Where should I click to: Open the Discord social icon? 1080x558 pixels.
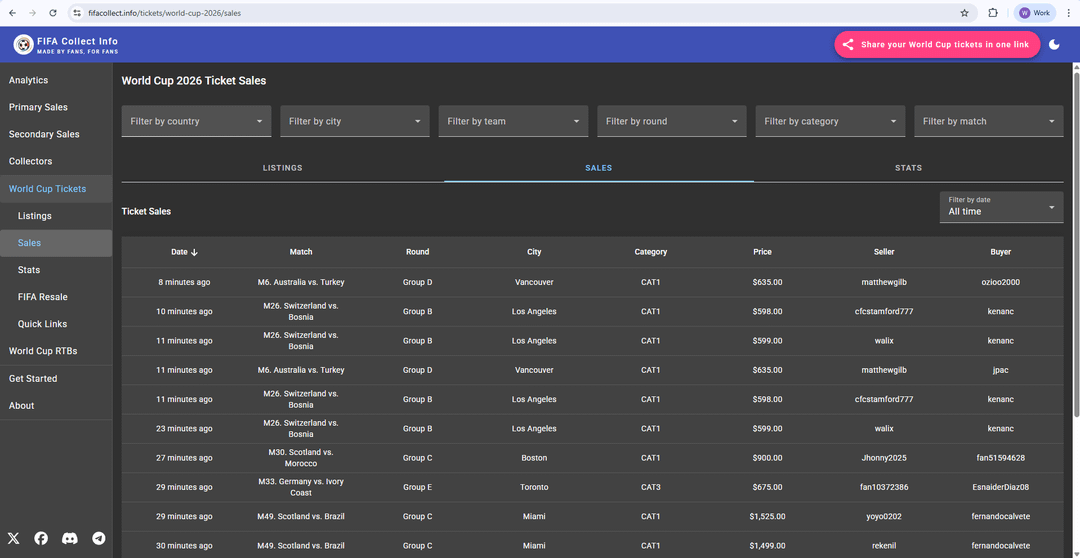70,538
